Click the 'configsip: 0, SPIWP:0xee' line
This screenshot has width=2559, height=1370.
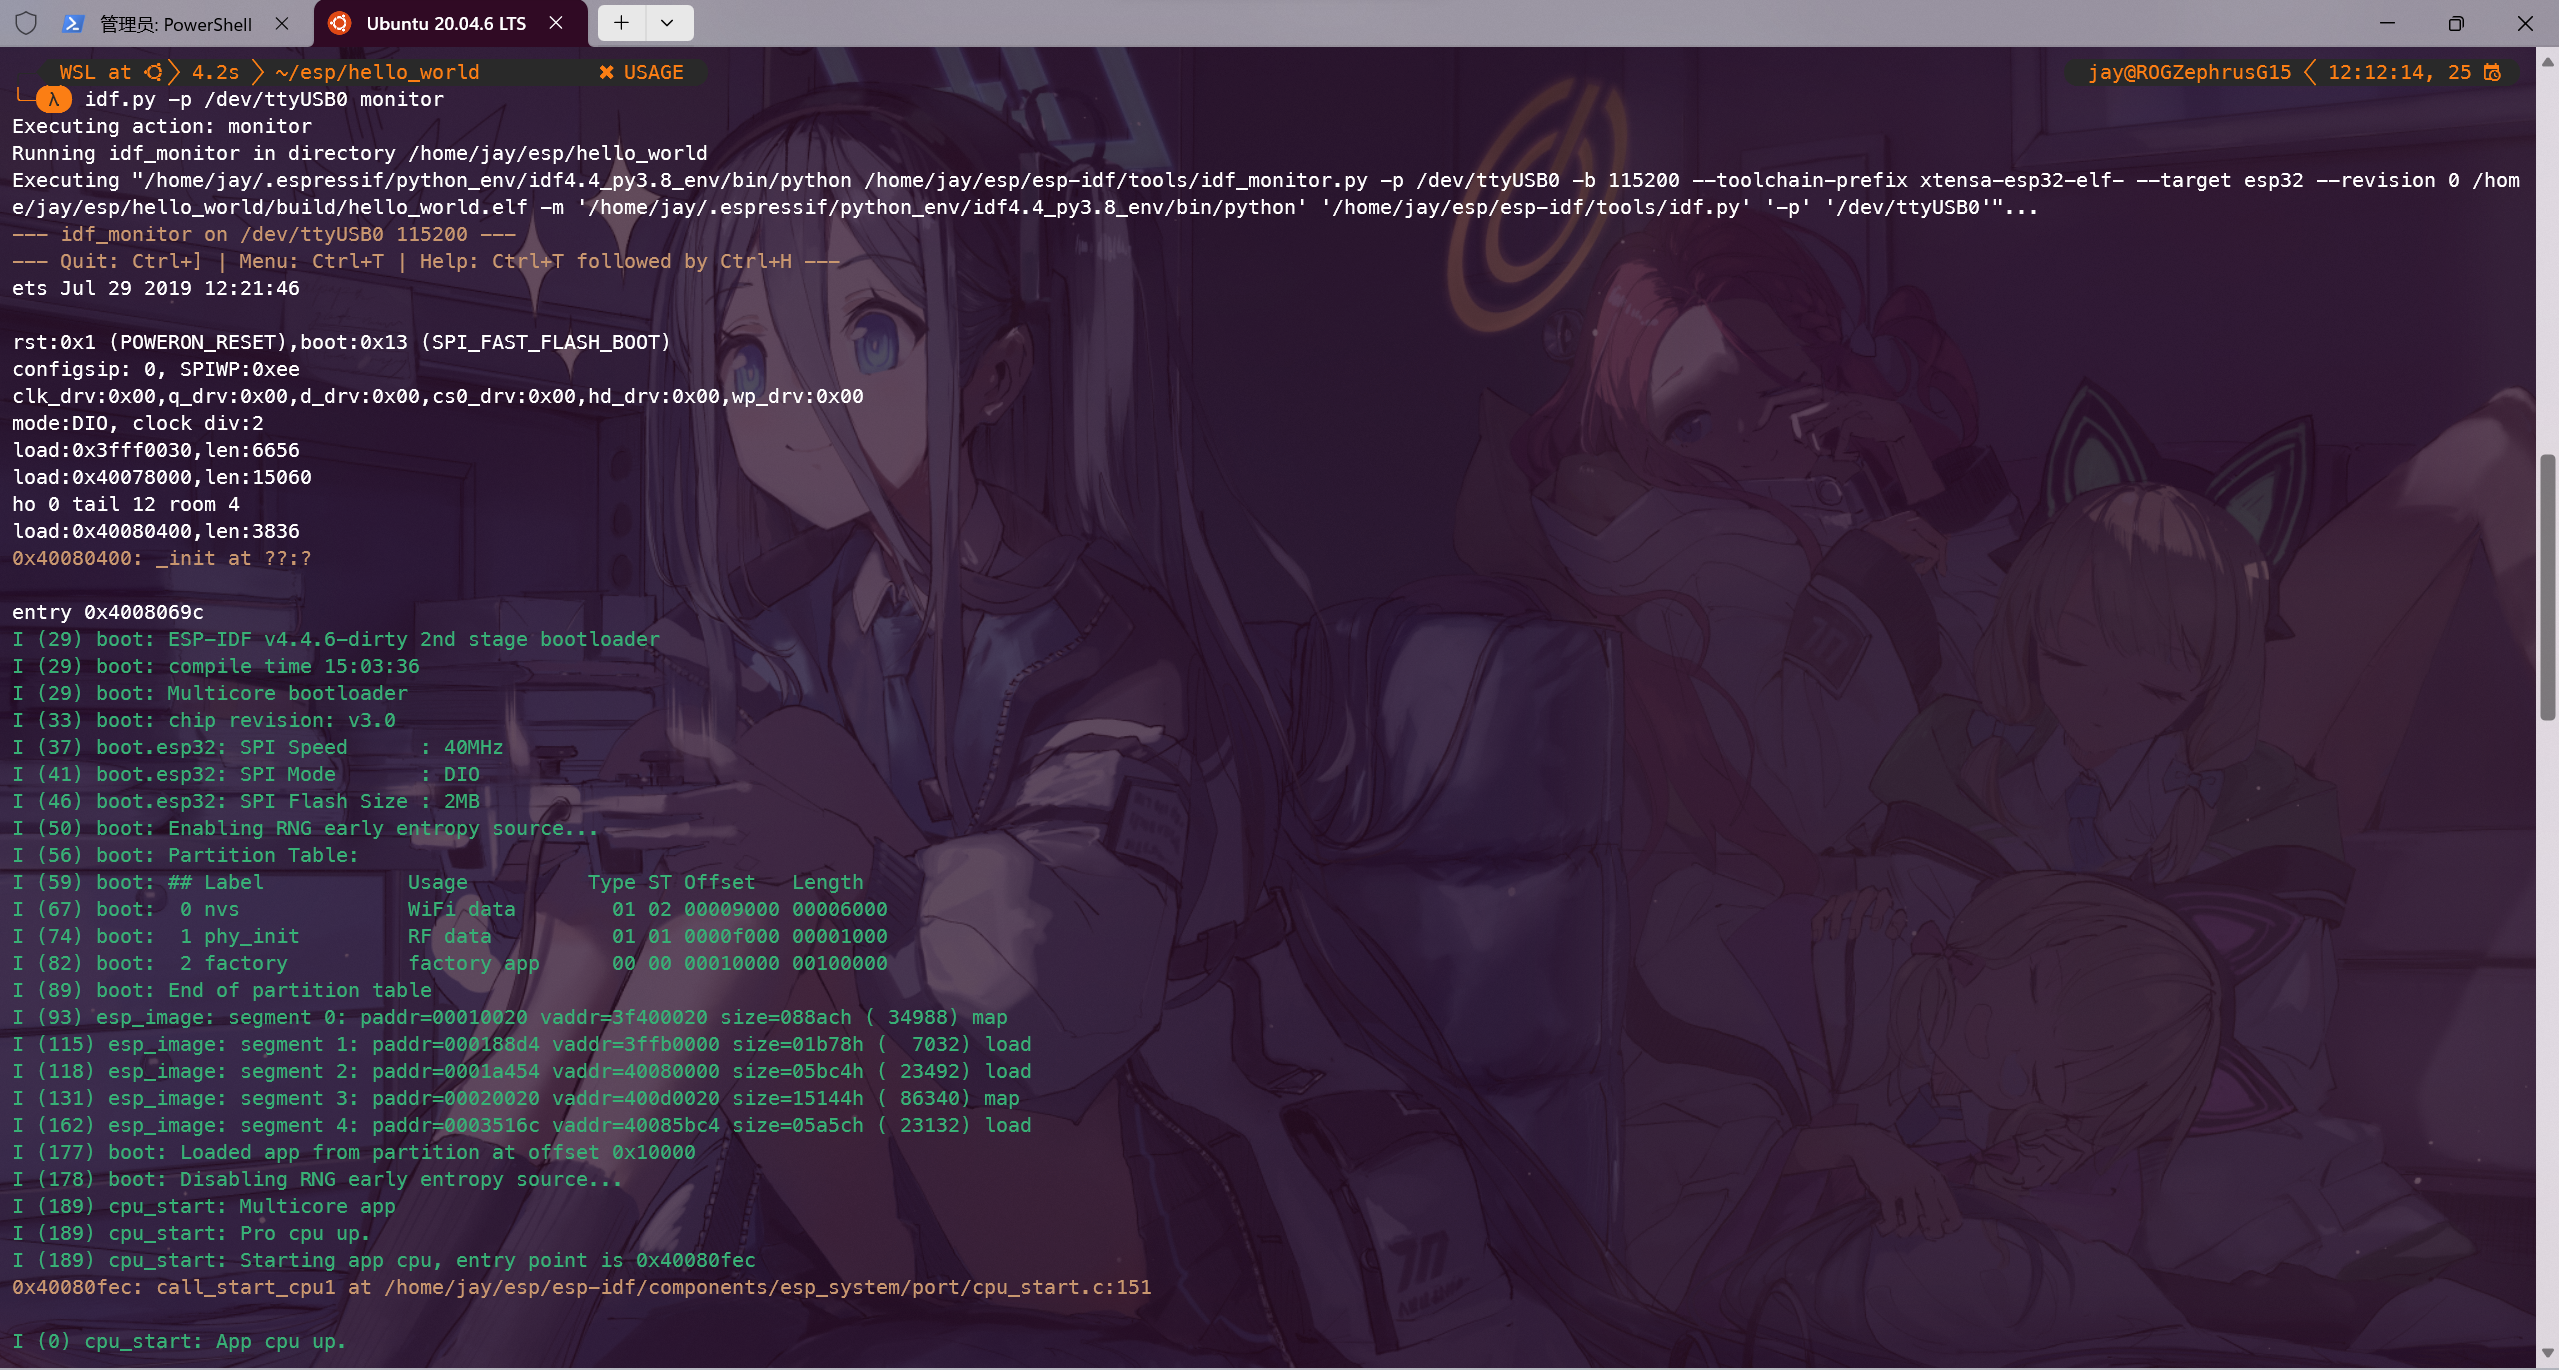click(x=156, y=369)
